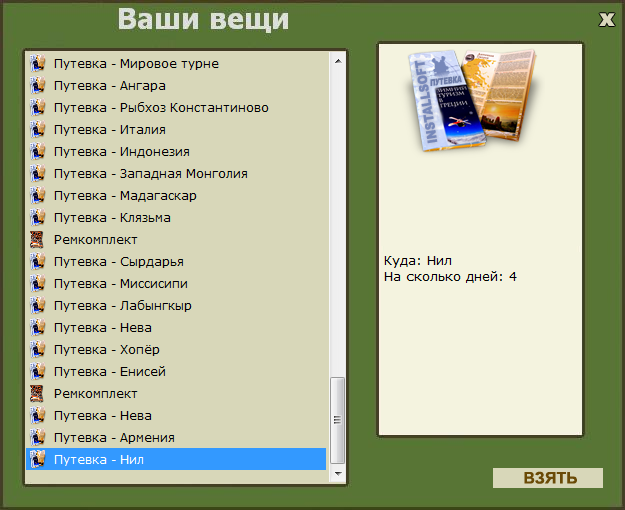Choose Путевка - Западная Монголия
Screen dimensions: 625x510
click(x=176, y=173)
